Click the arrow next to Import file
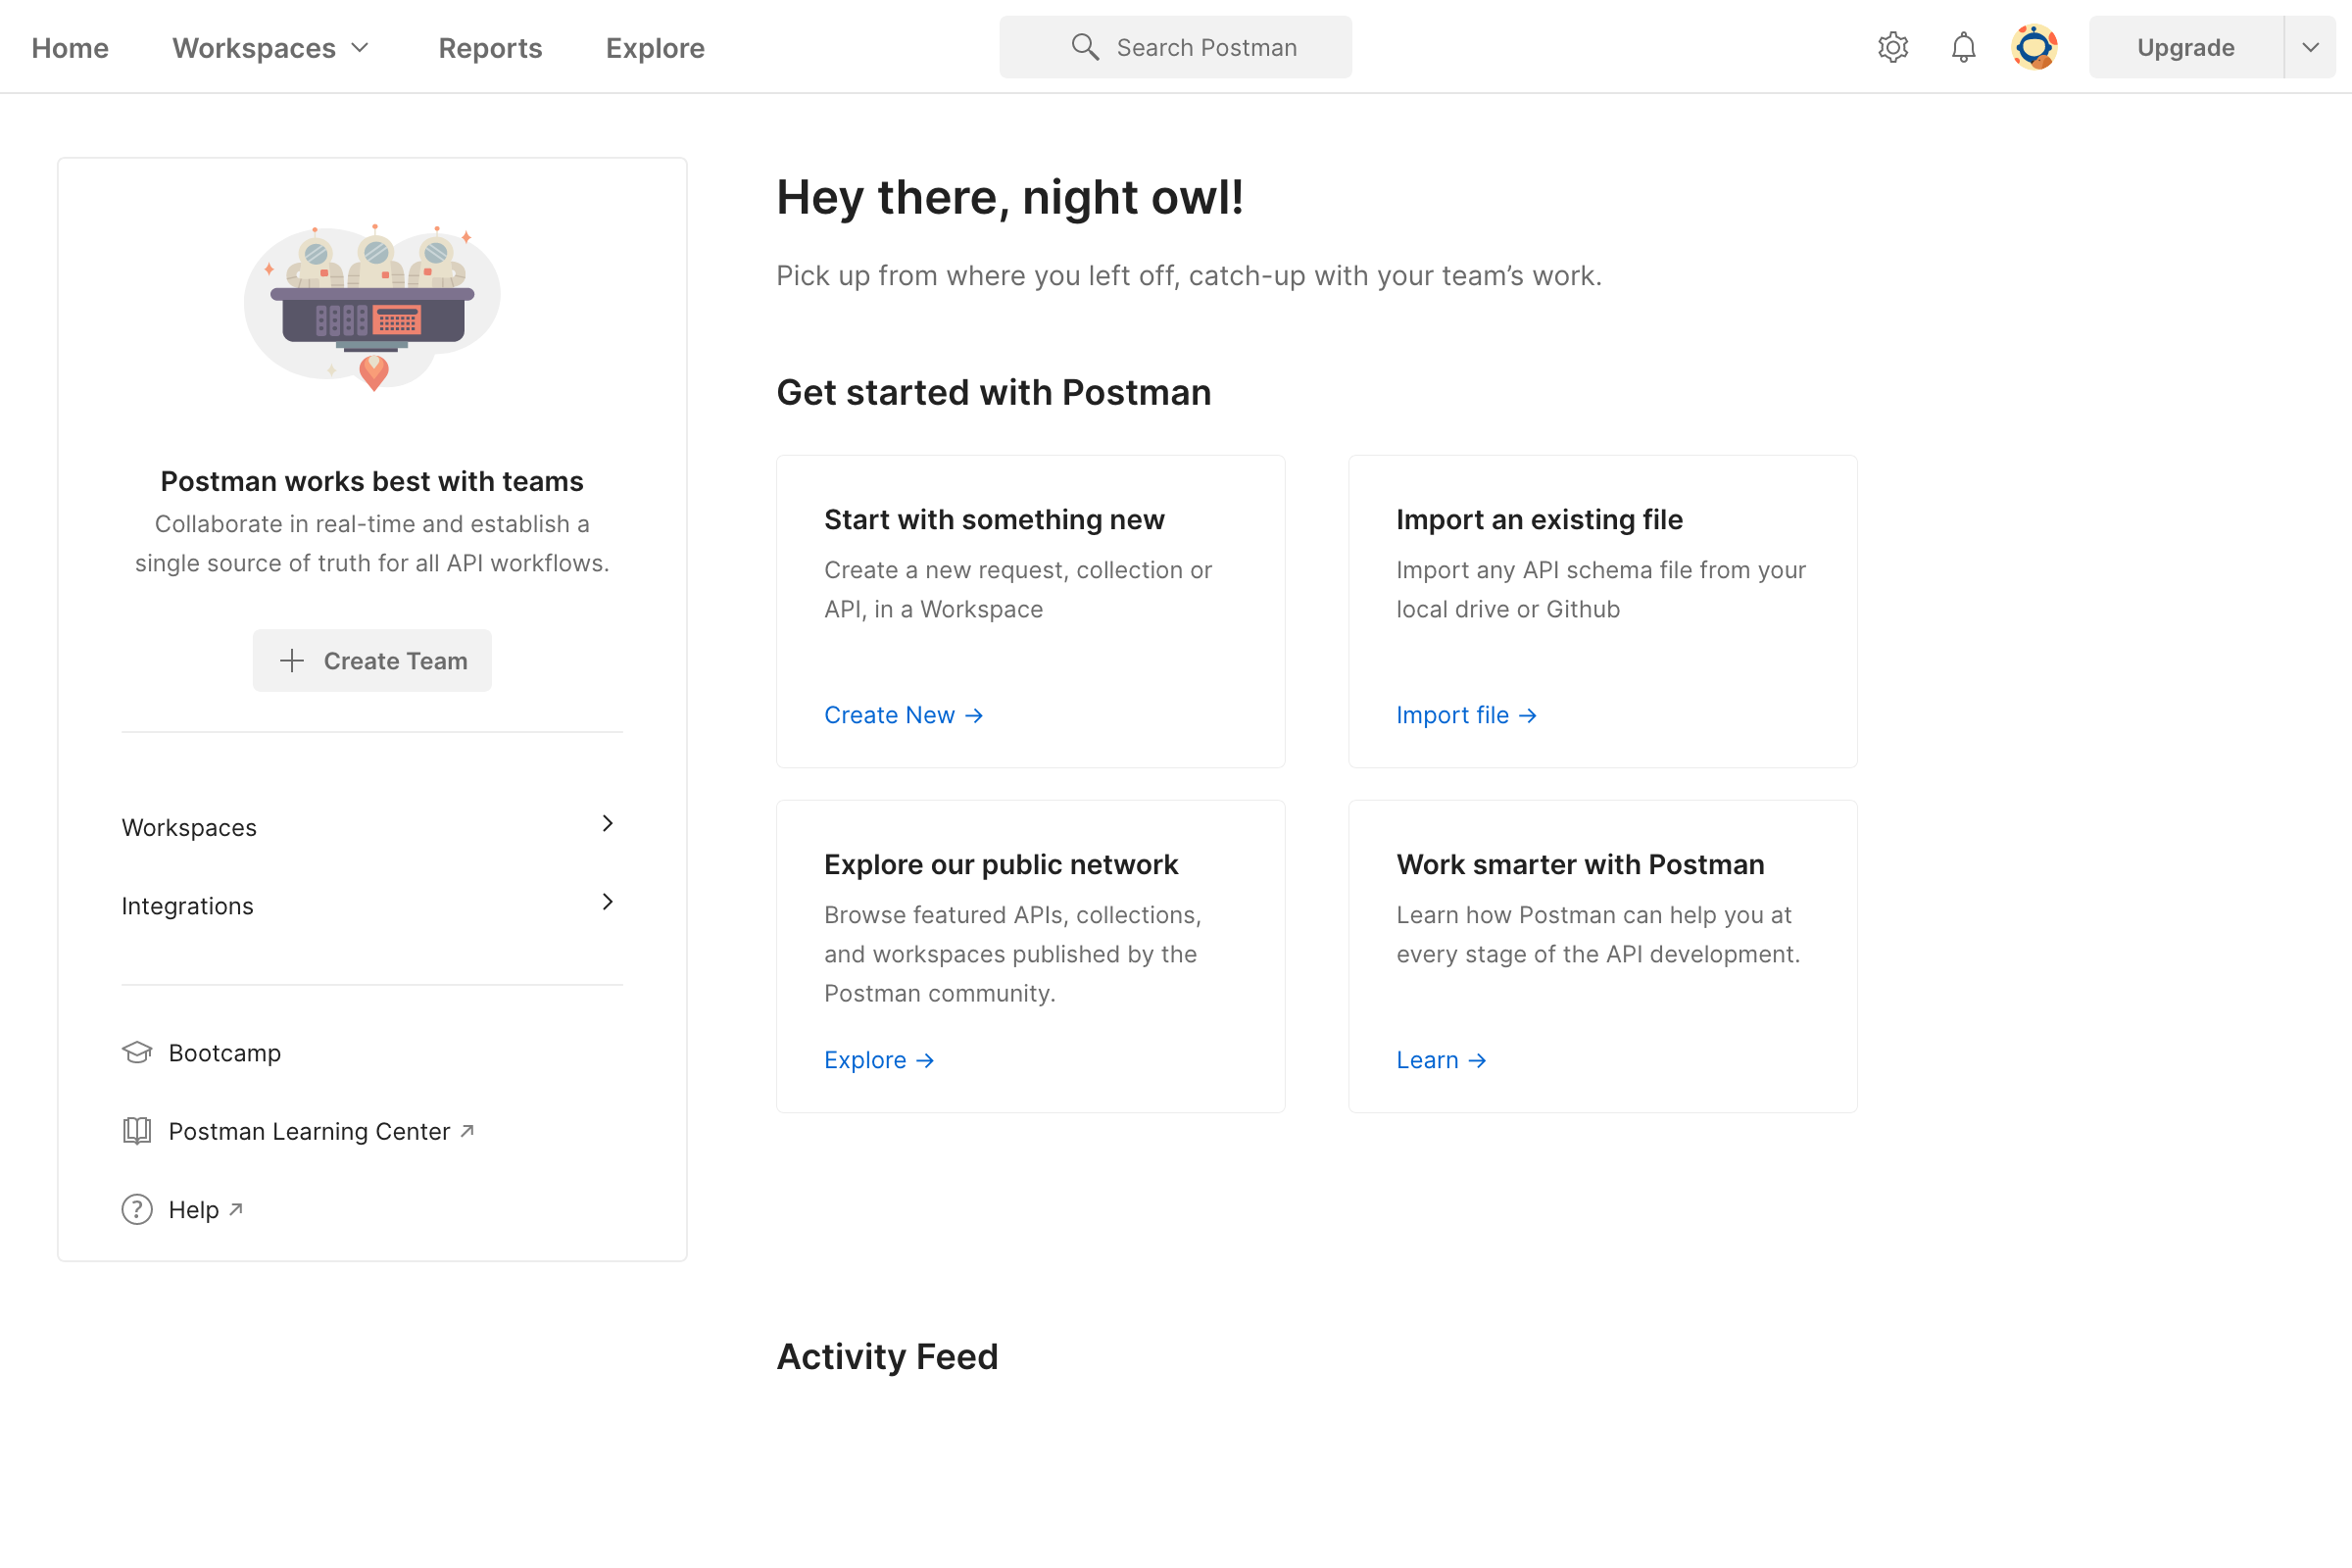This screenshot has width=2352, height=1568. click(x=1528, y=716)
